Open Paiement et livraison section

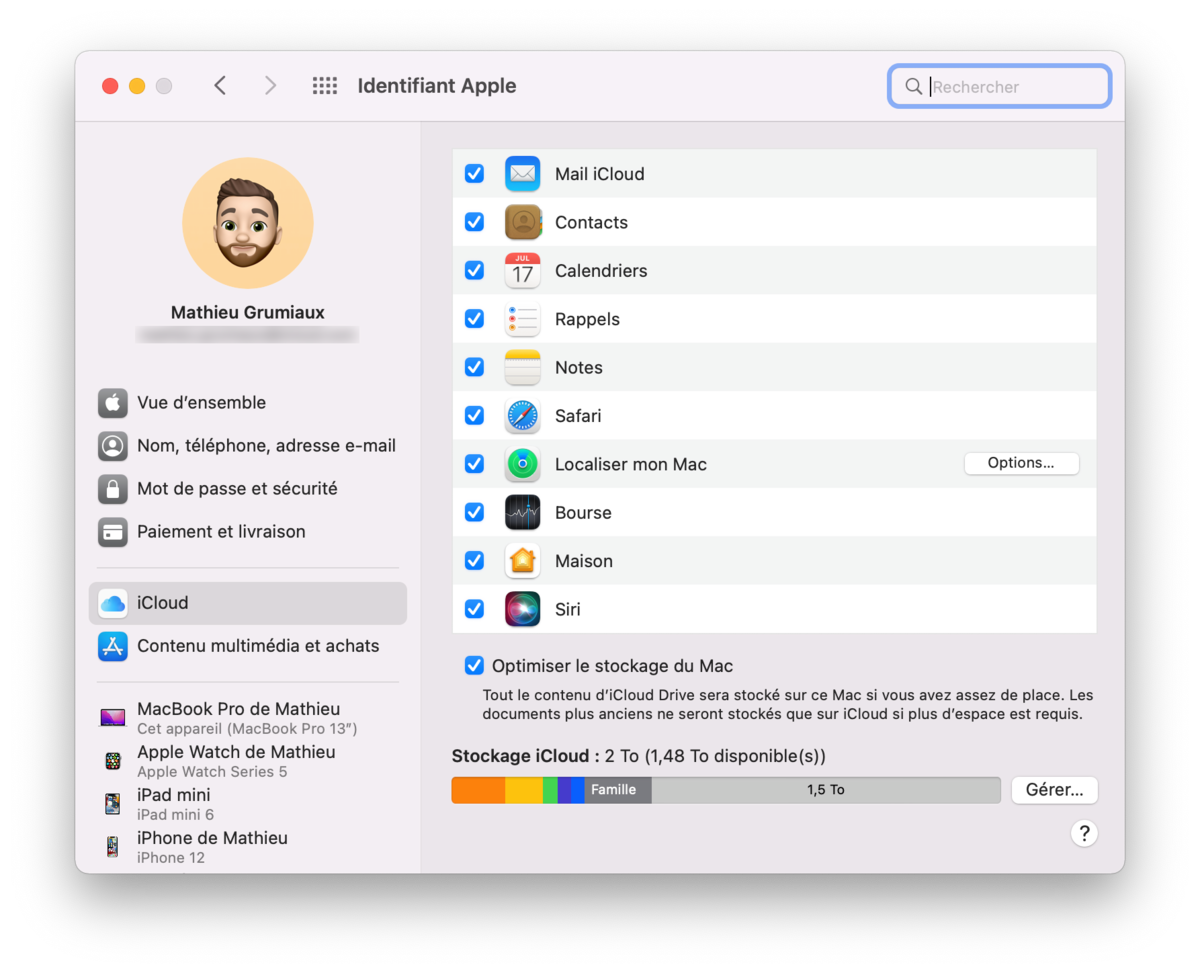[x=248, y=532]
